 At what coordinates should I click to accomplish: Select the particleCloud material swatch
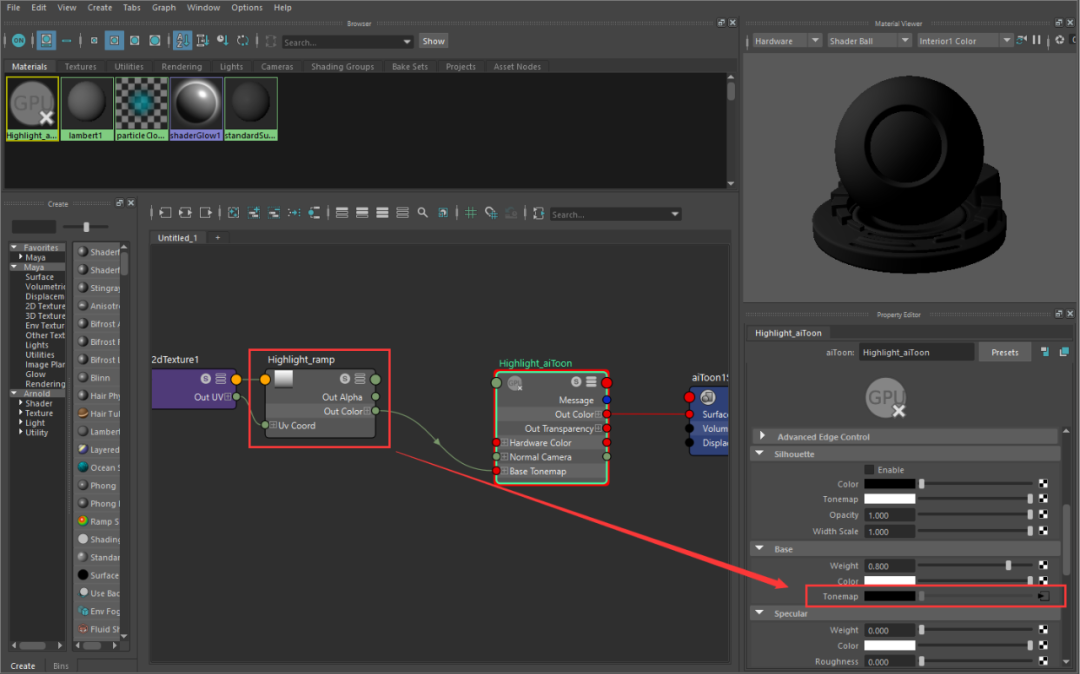click(x=141, y=109)
